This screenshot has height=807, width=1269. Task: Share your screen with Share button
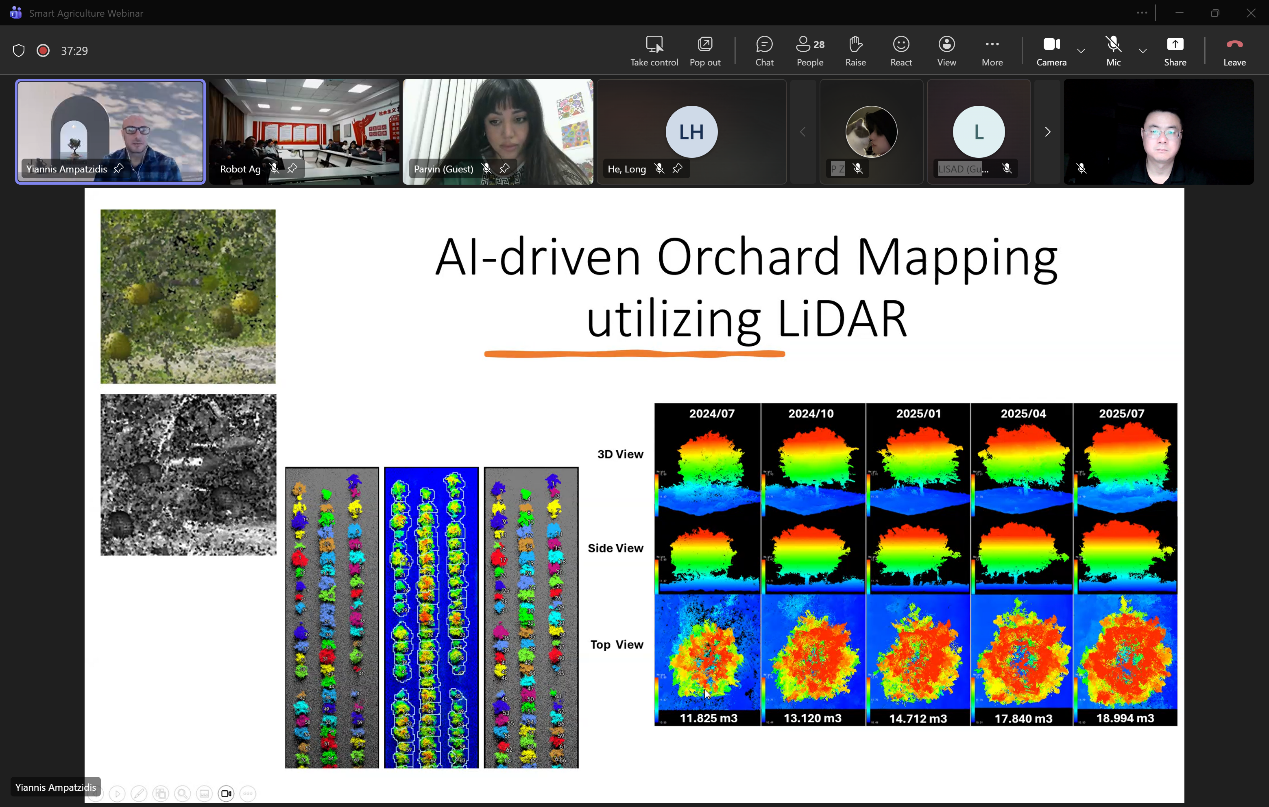click(x=1175, y=50)
